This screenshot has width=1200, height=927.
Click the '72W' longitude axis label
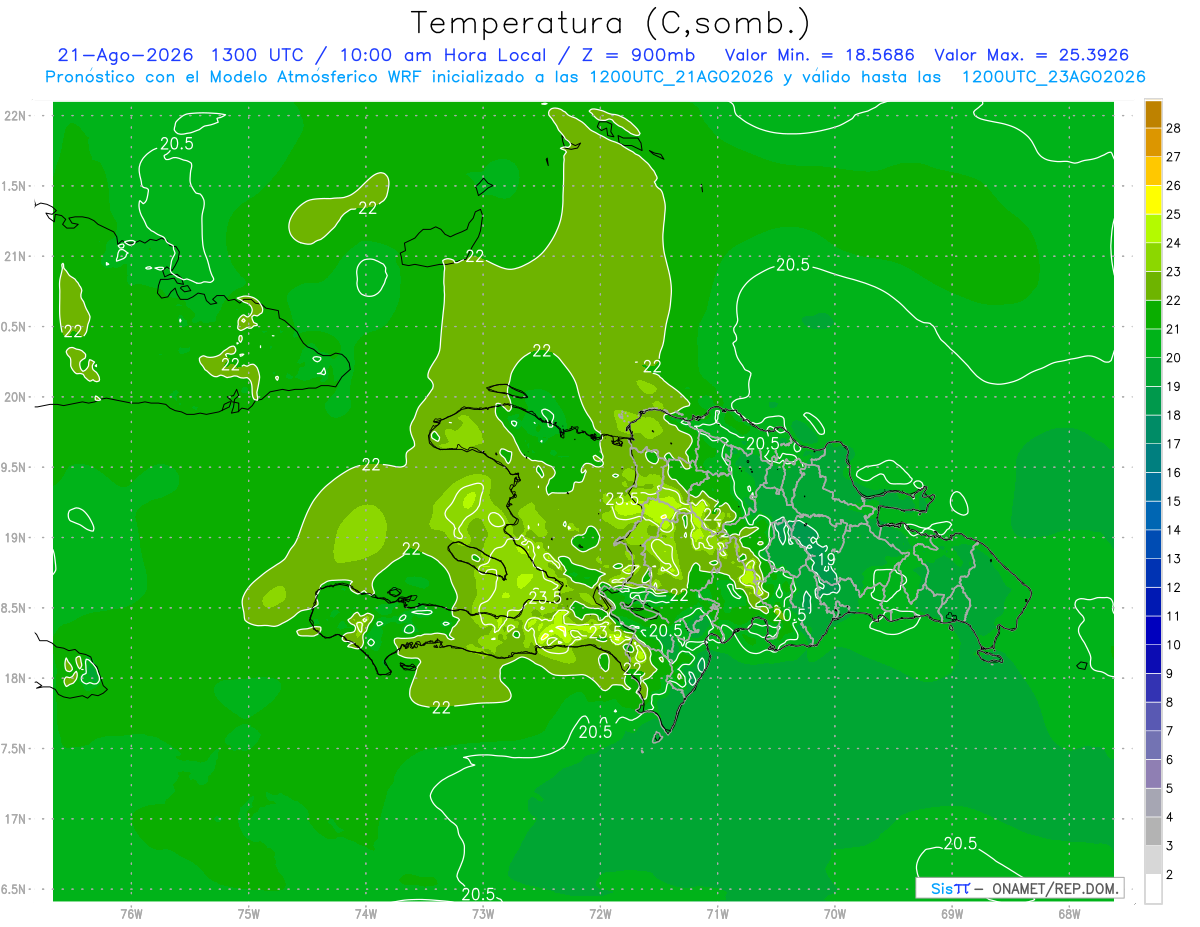[601, 913]
